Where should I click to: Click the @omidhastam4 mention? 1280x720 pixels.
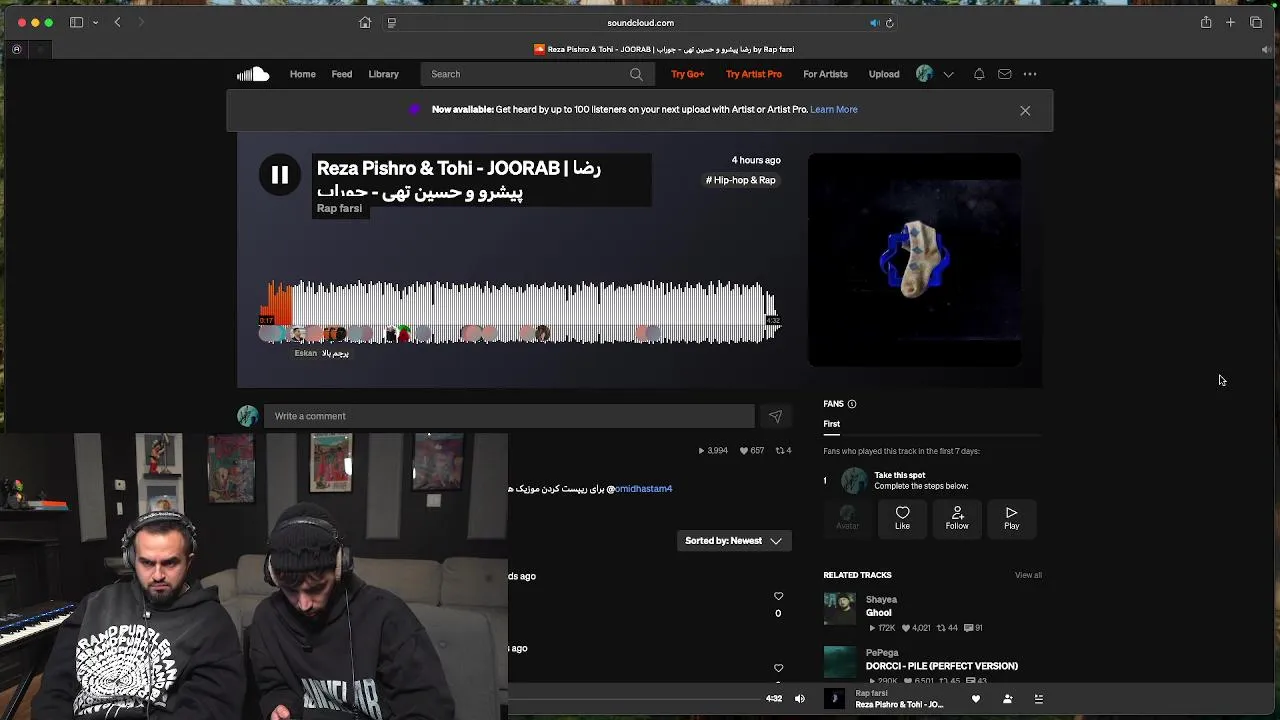[643, 489]
